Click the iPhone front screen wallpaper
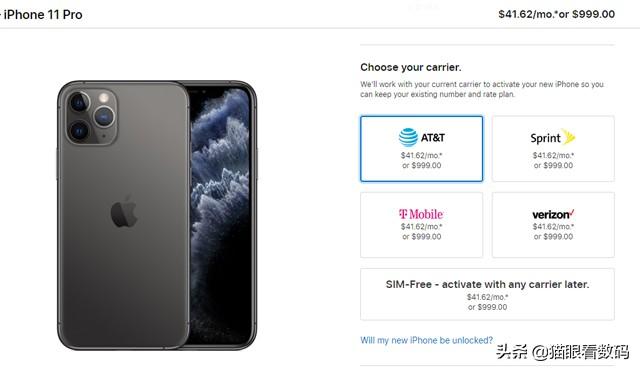Screen dimensions: 640x370 tap(220, 214)
